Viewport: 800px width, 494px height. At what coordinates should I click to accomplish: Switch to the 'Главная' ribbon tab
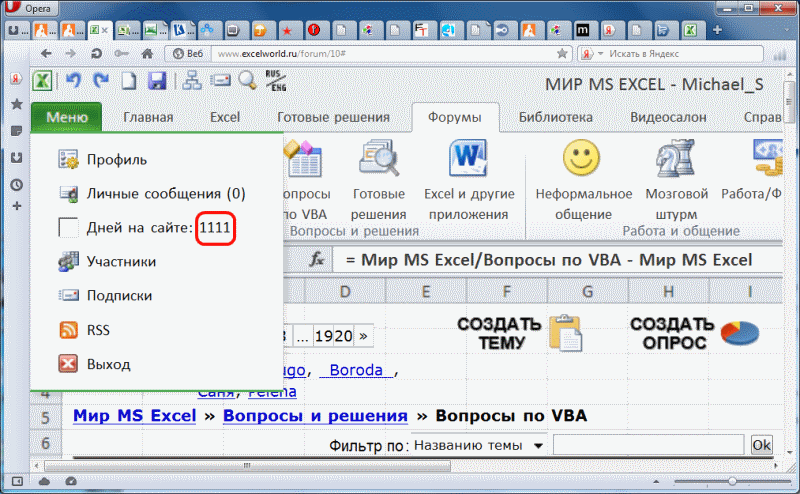pyautogui.click(x=148, y=117)
